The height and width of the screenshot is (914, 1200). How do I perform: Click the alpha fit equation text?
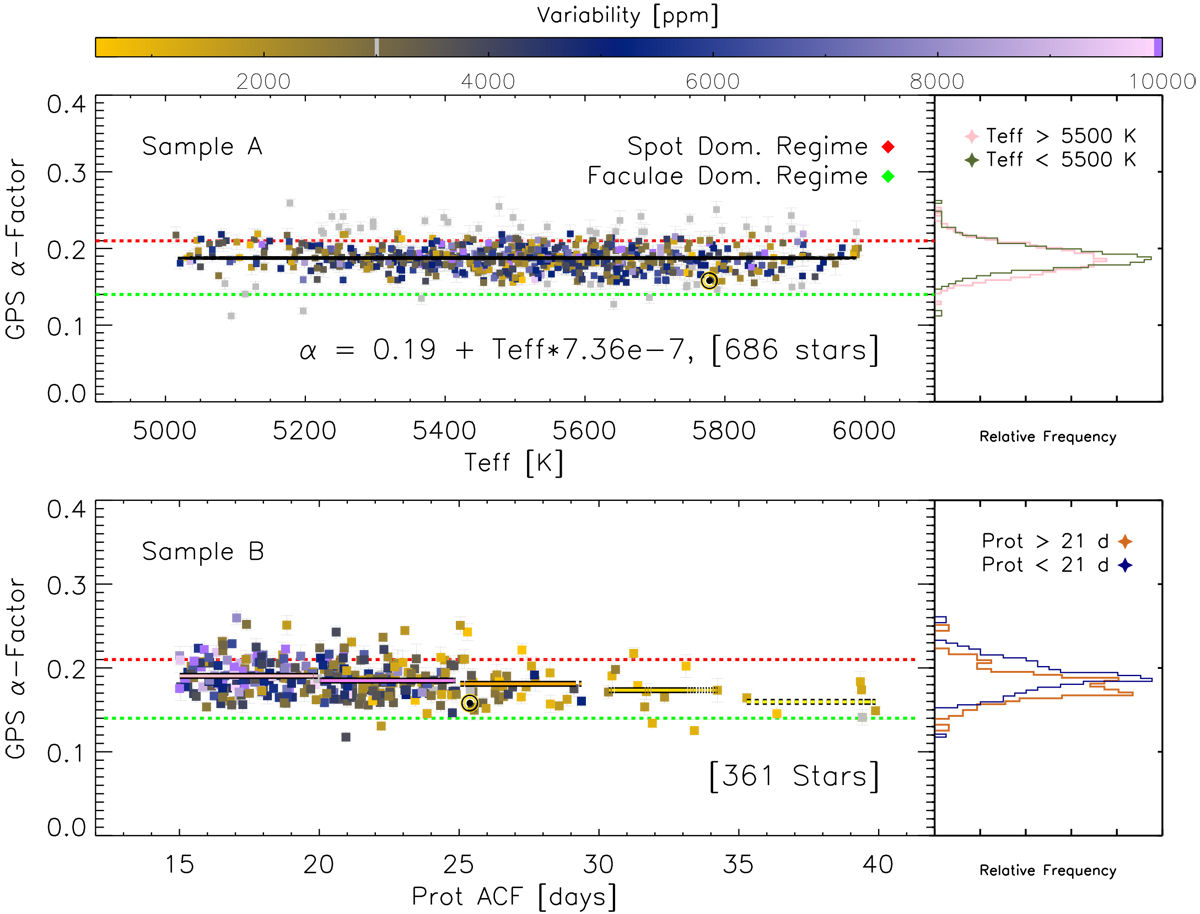(x=588, y=351)
